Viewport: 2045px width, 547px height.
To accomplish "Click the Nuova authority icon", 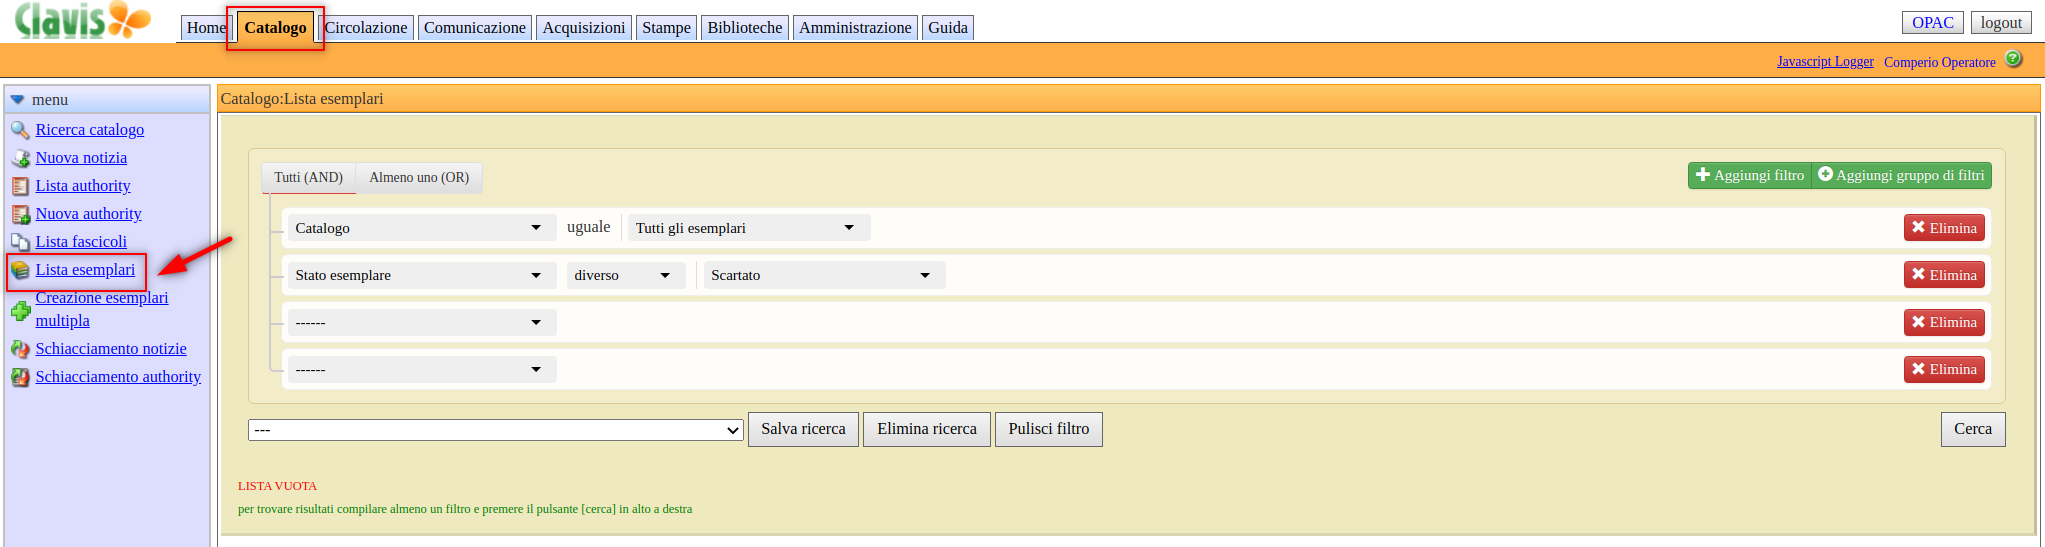I will click(x=20, y=214).
